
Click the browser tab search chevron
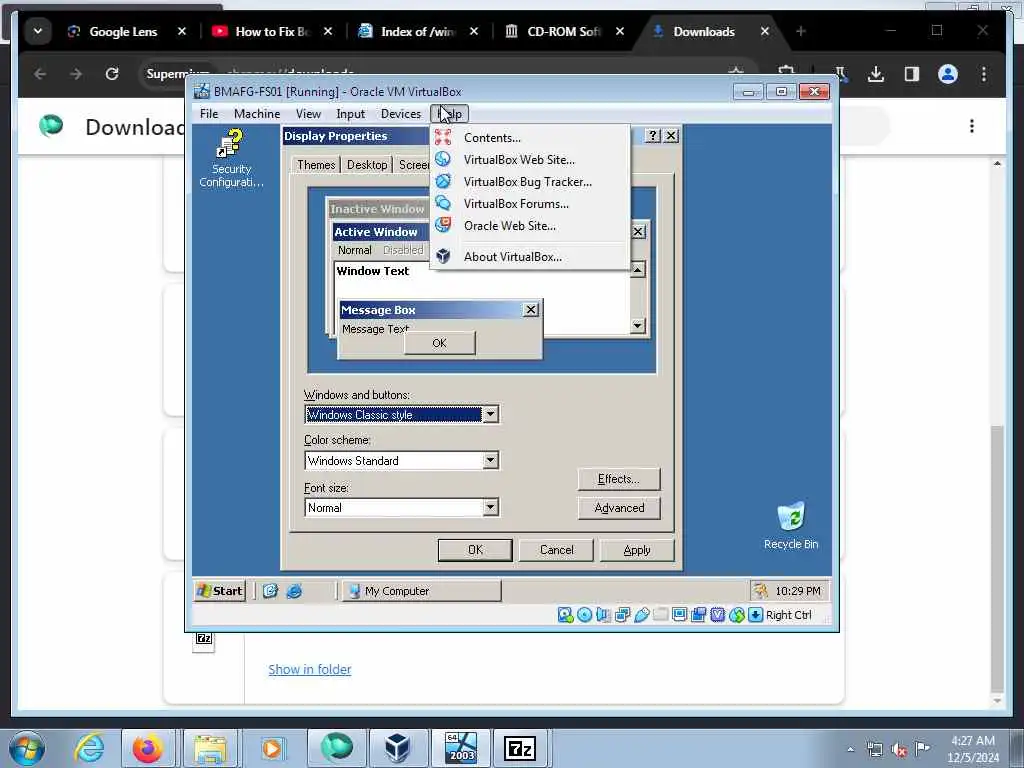point(38,31)
